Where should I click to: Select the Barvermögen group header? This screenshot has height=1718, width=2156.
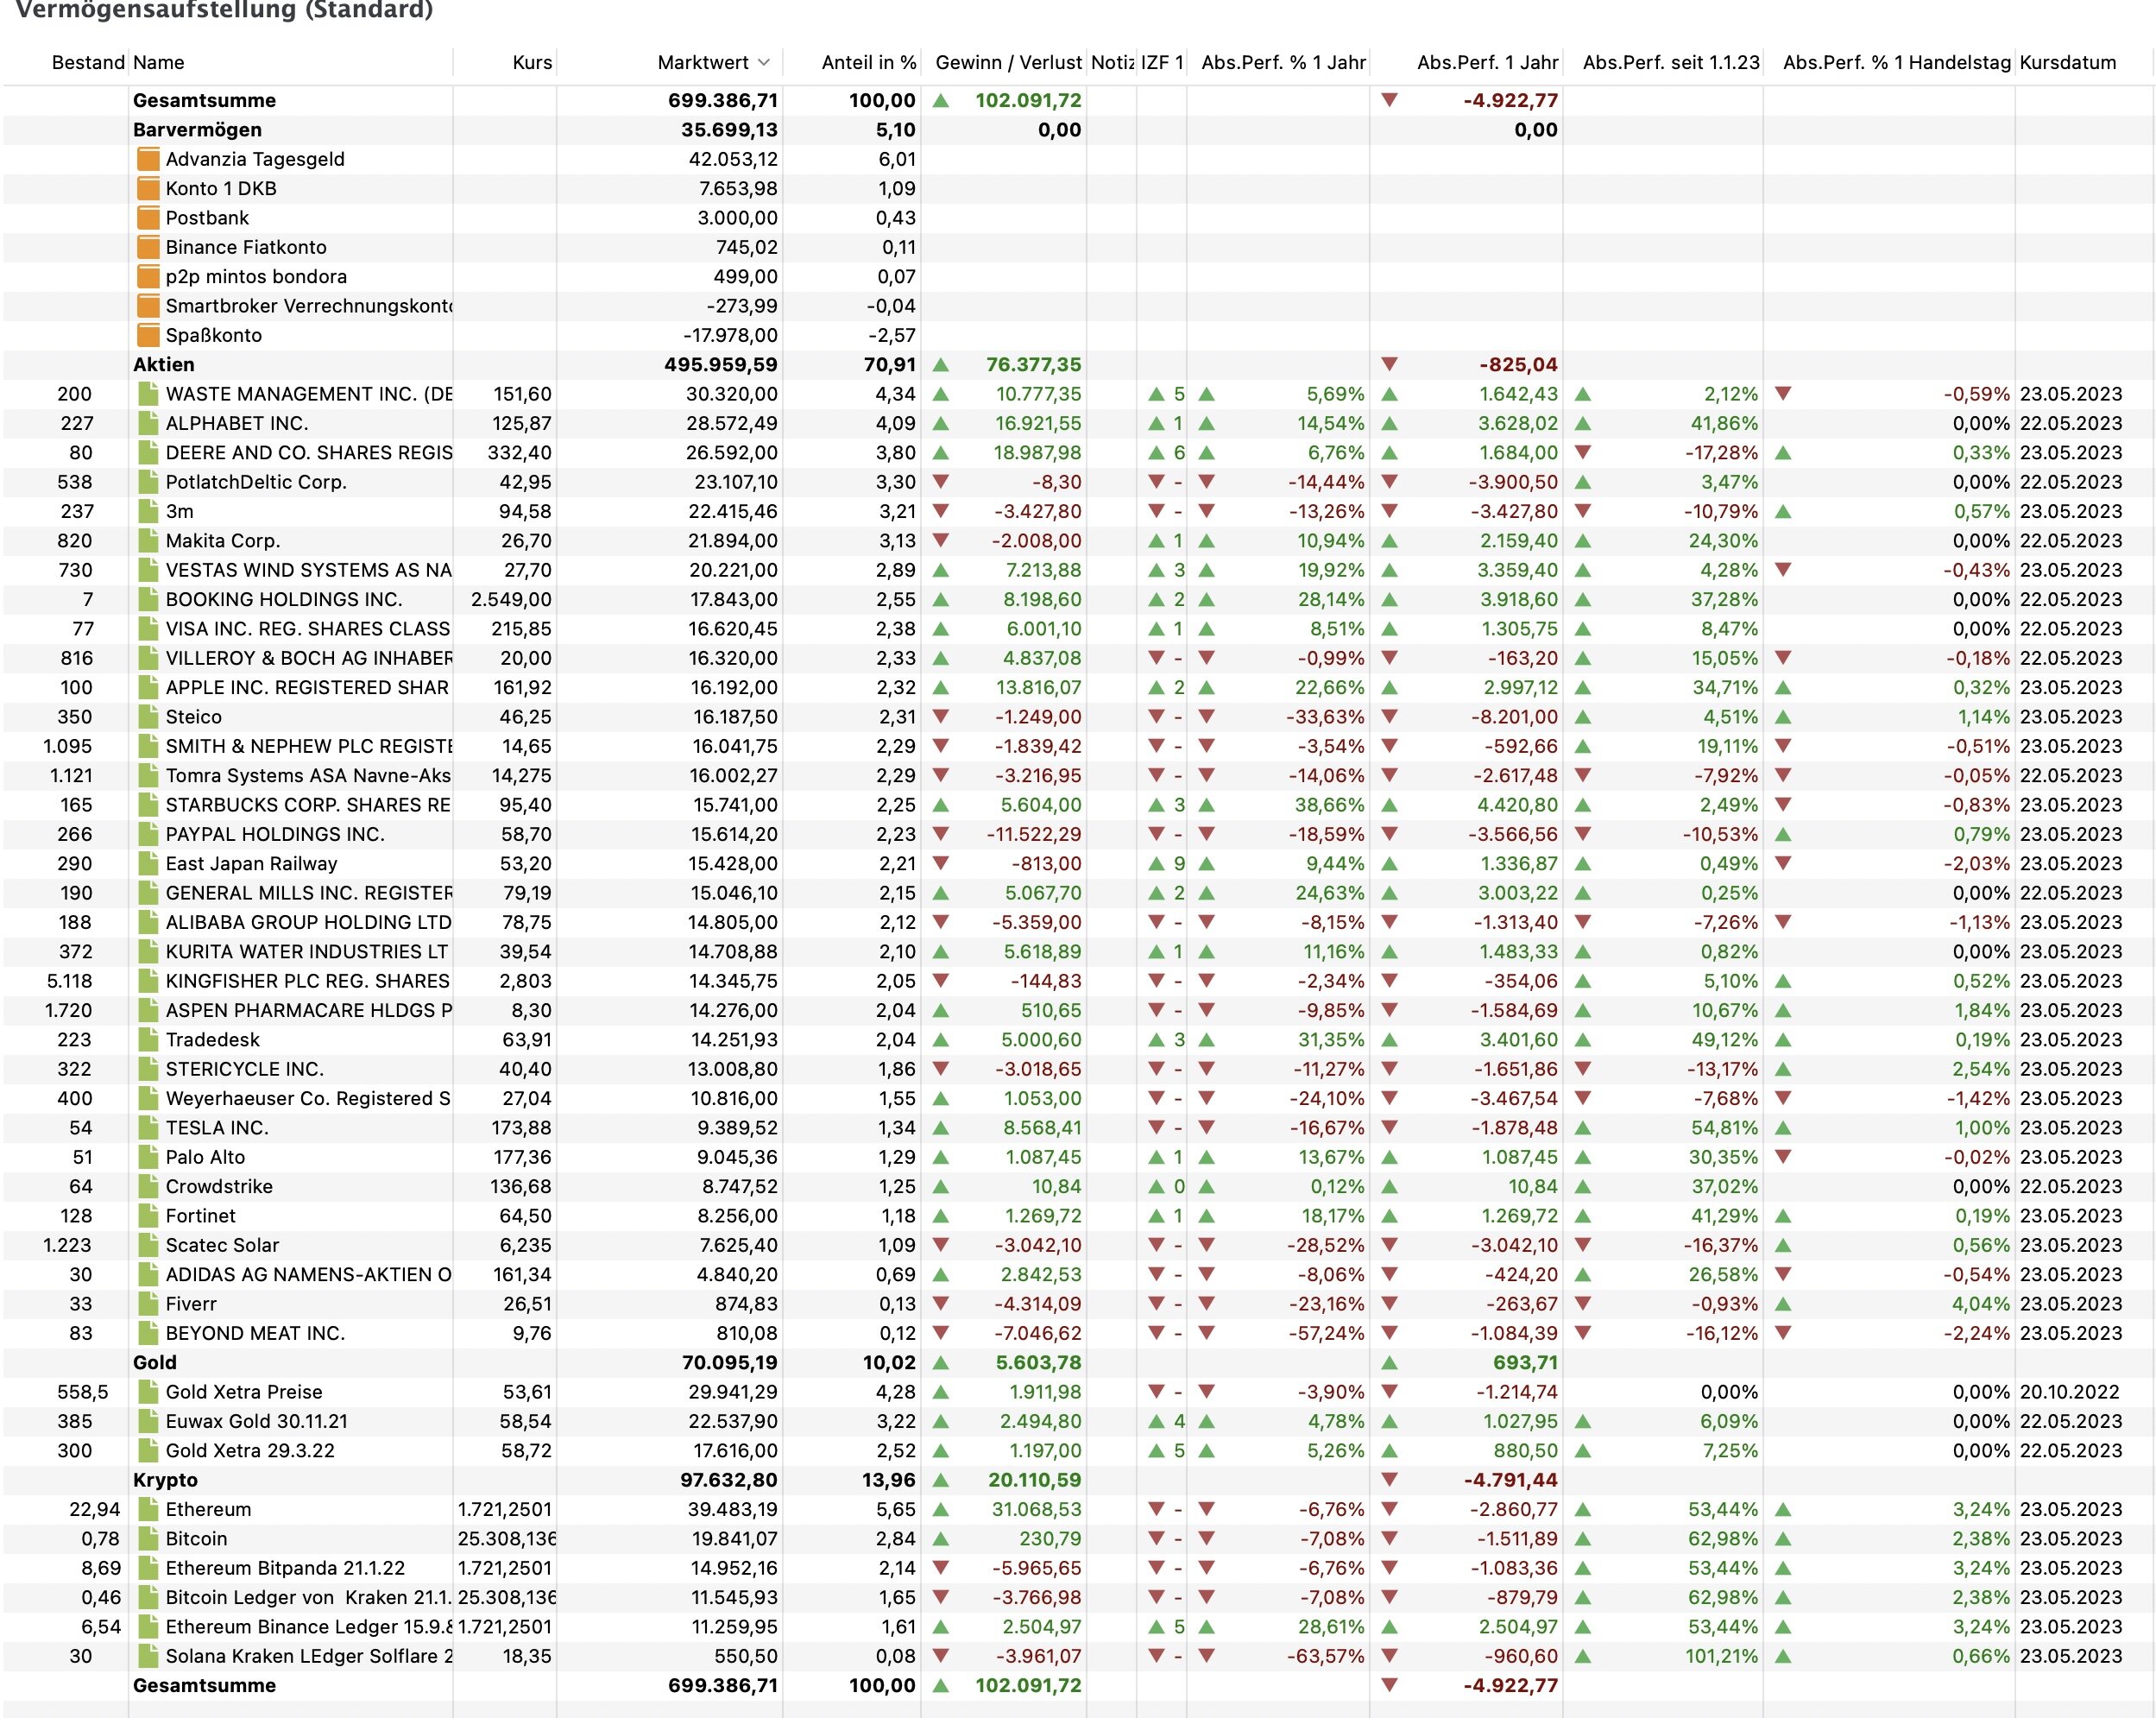(x=197, y=130)
